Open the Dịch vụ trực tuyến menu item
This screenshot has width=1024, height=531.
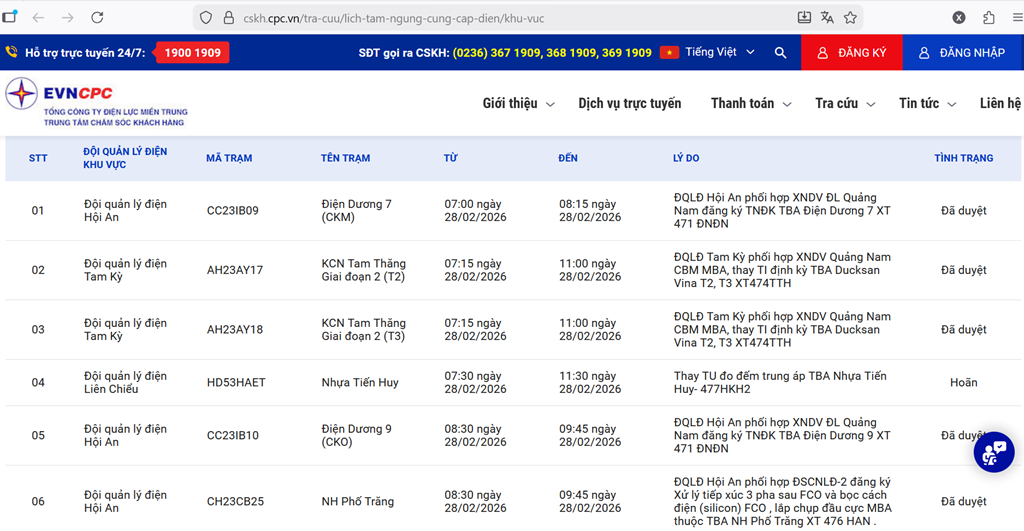click(x=629, y=103)
